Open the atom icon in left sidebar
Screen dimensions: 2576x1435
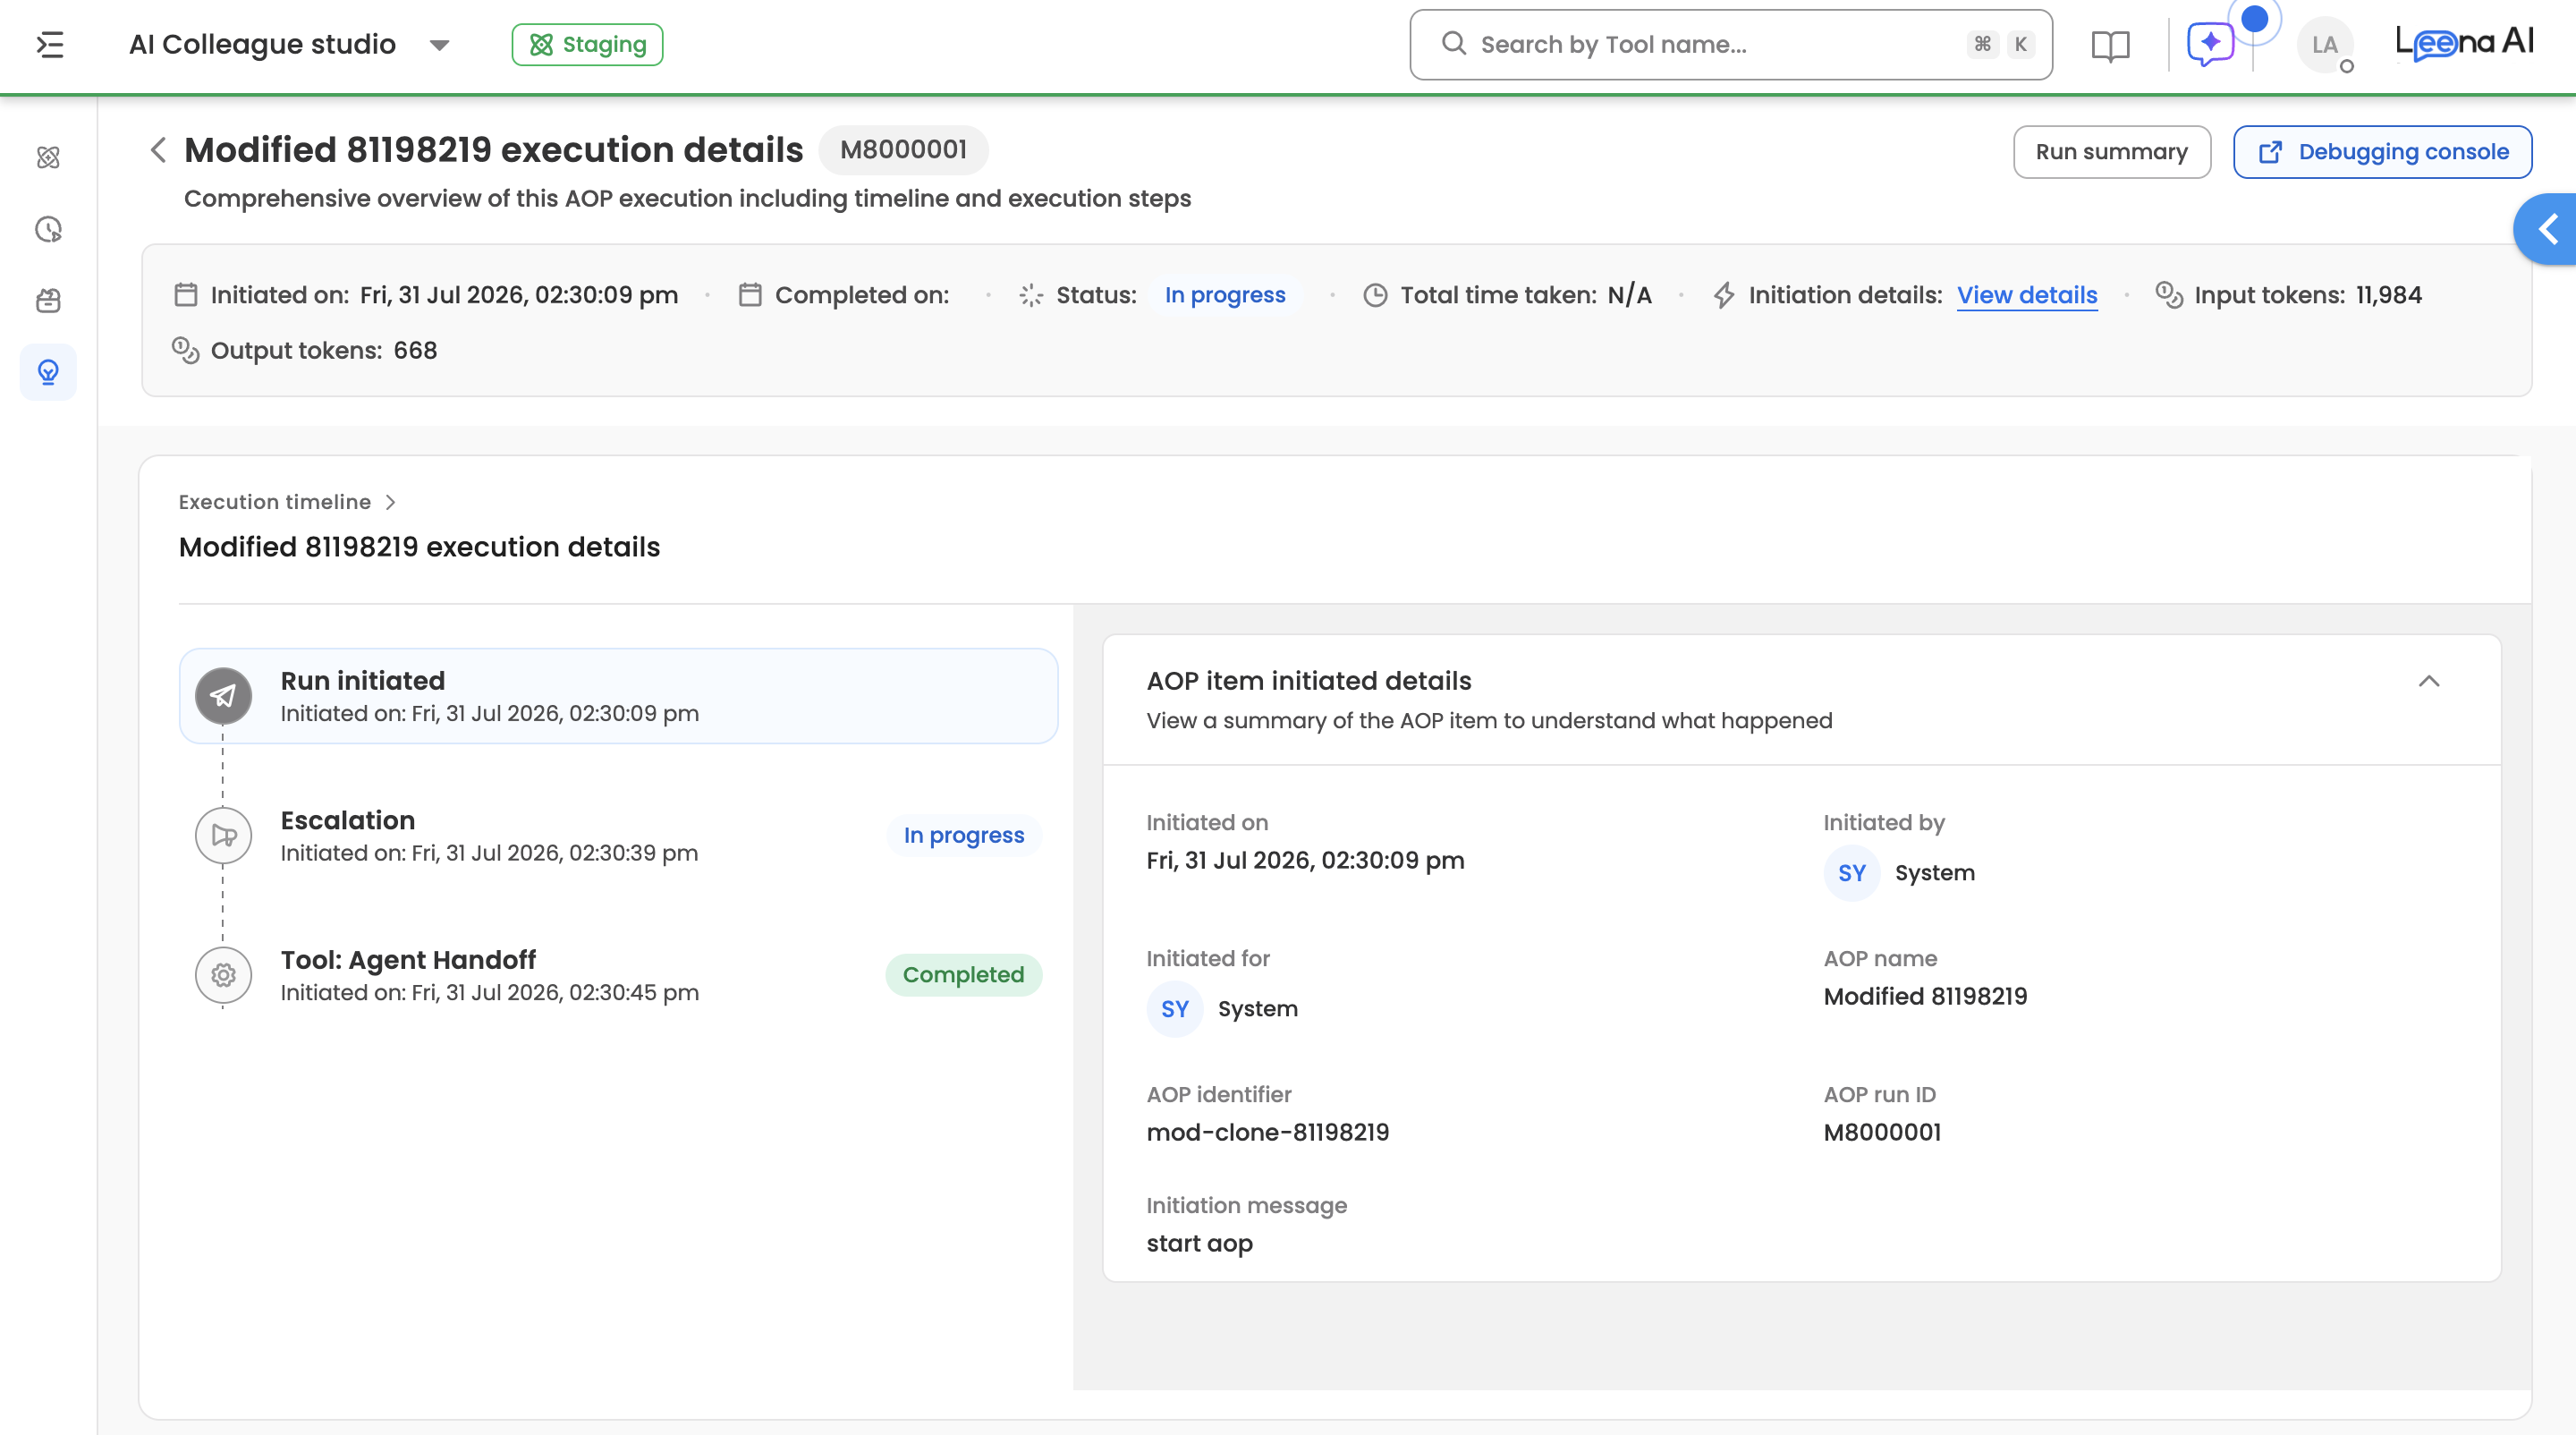[x=48, y=157]
